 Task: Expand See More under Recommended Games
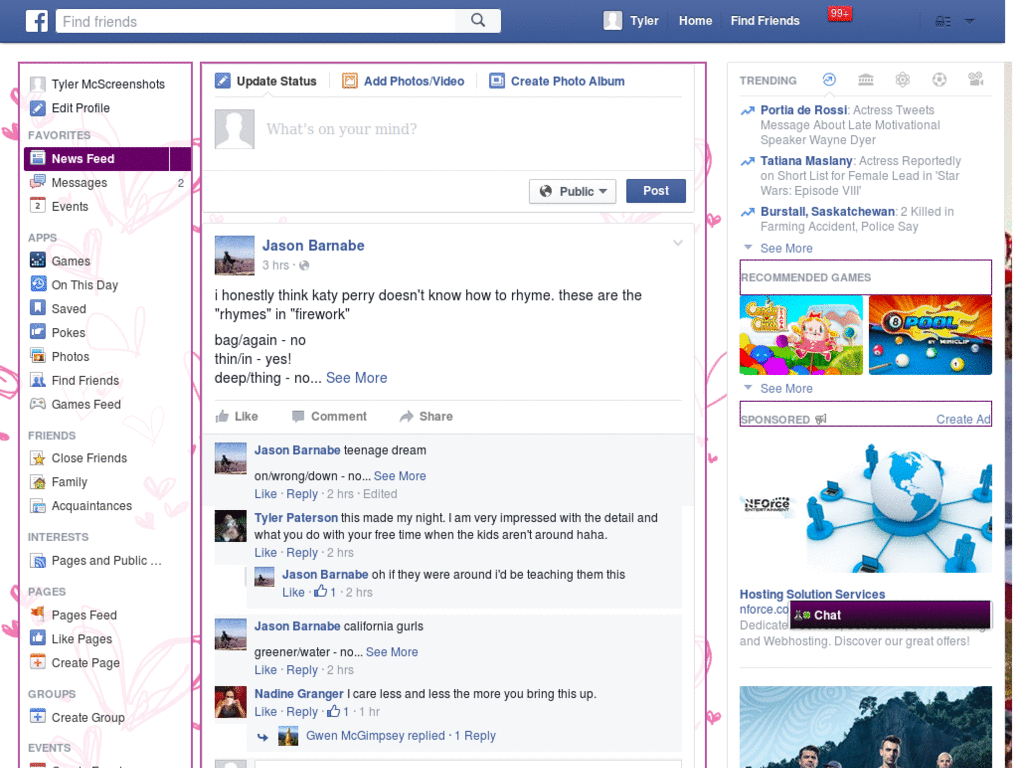tap(786, 389)
